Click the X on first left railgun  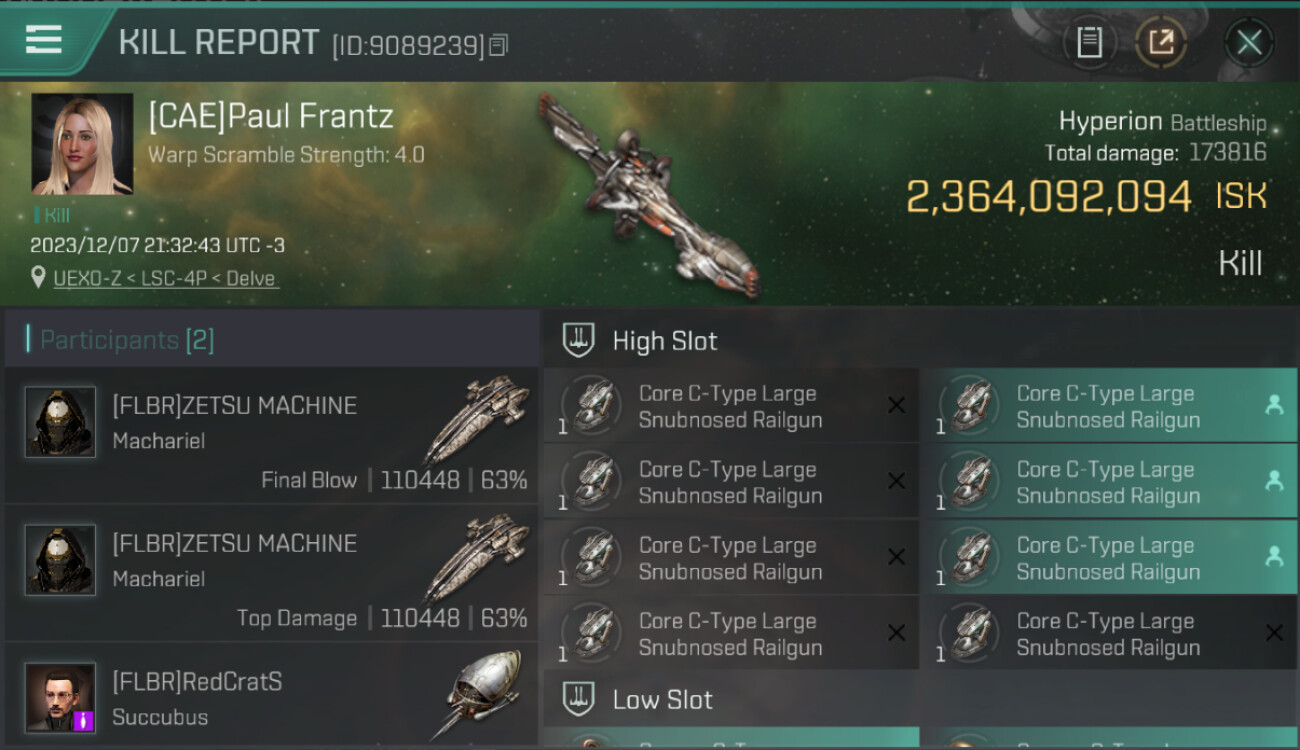click(896, 405)
